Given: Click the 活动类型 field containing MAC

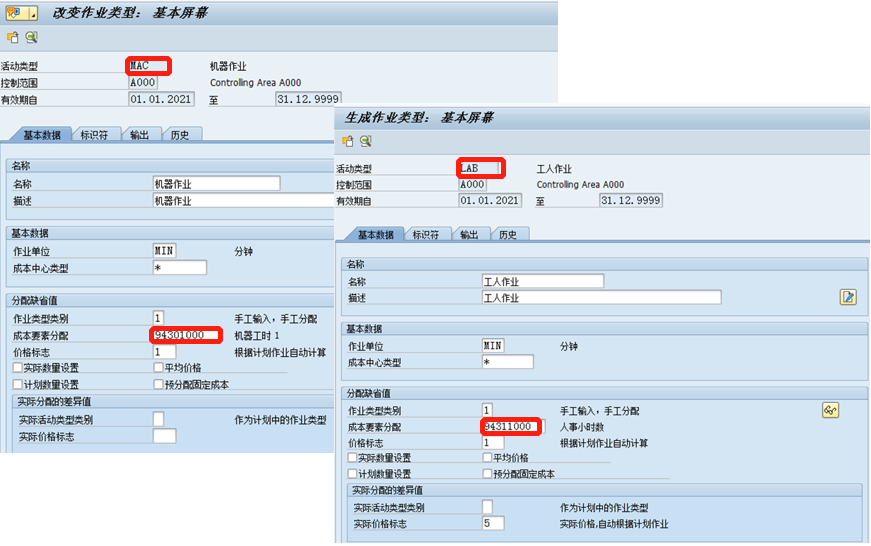Looking at the screenshot, I should 148,66.
